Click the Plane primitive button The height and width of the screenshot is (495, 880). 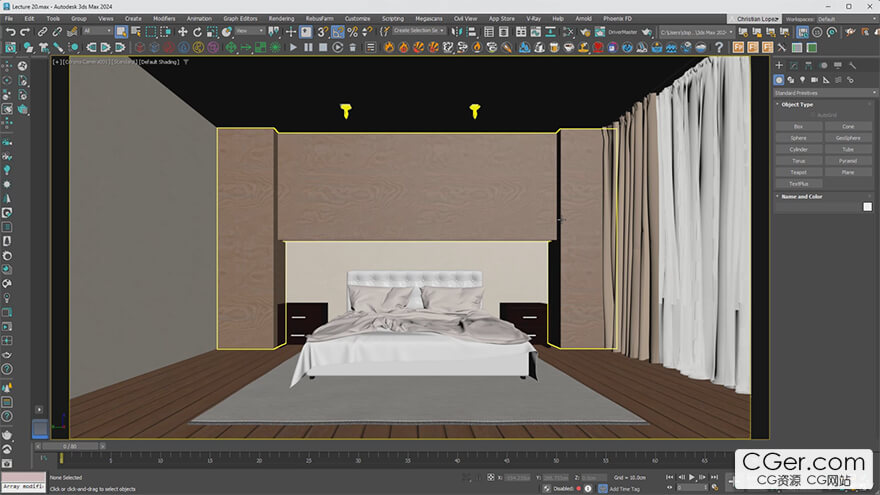point(848,172)
